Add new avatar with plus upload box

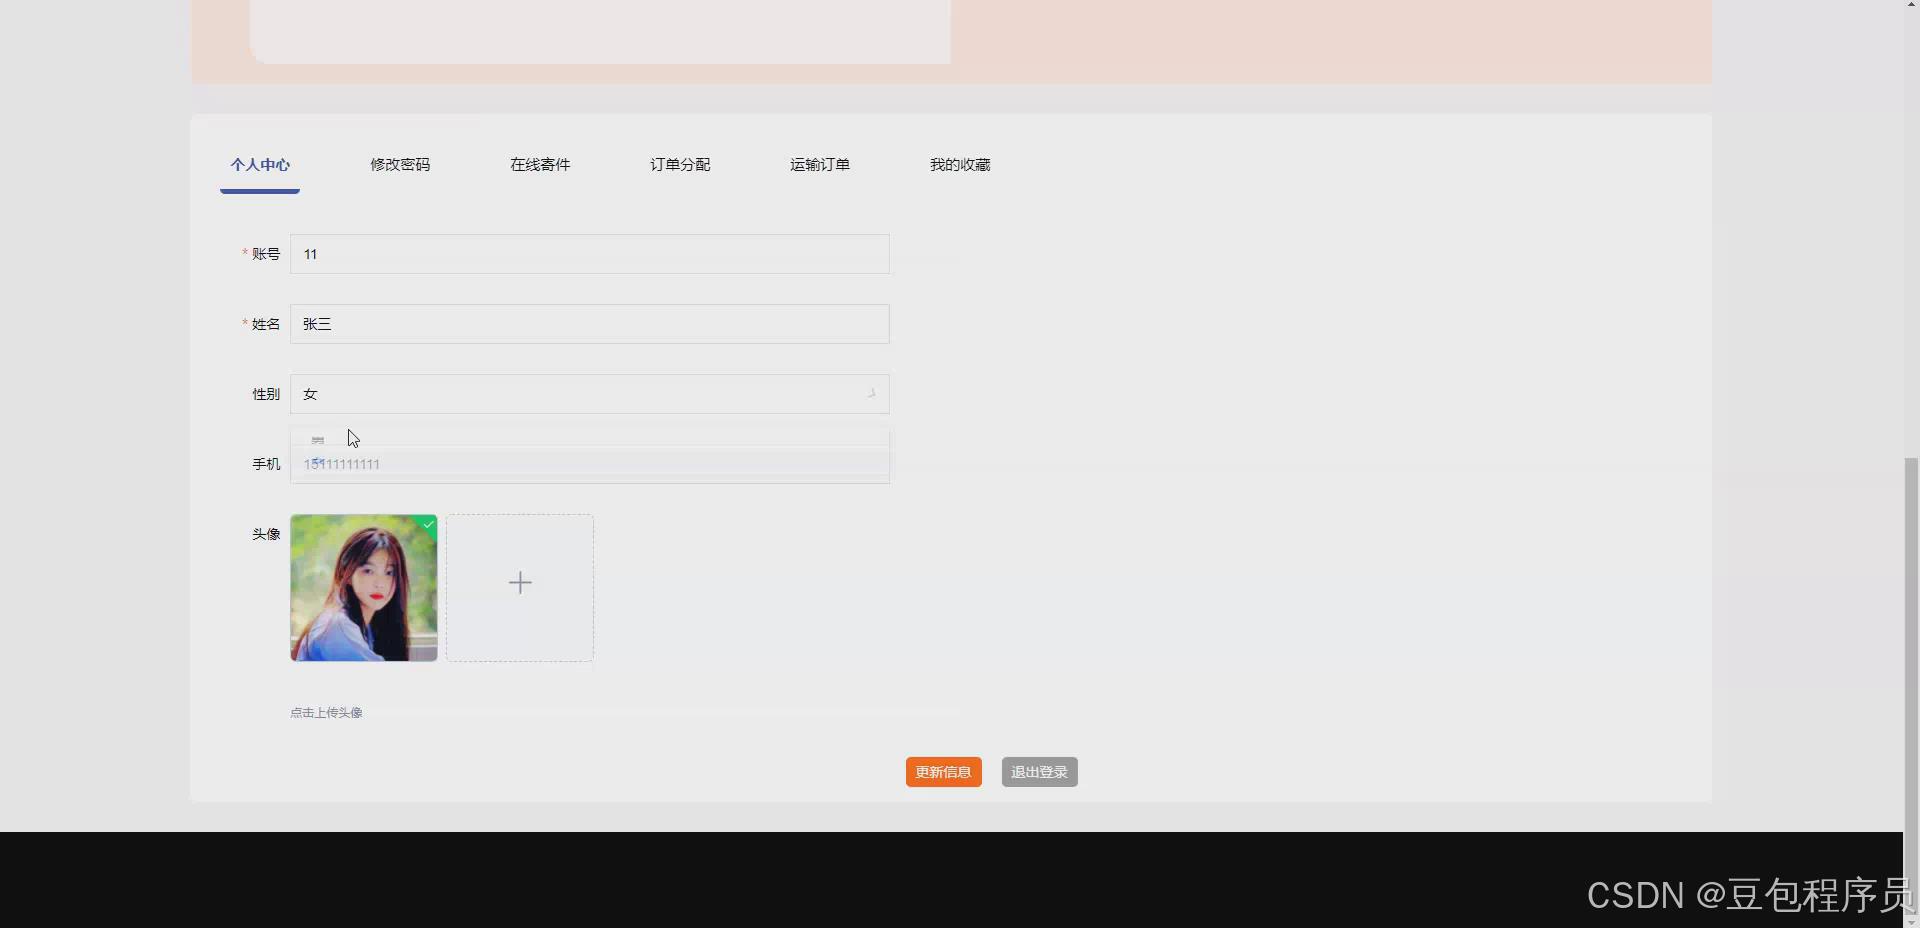pos(520,588)
